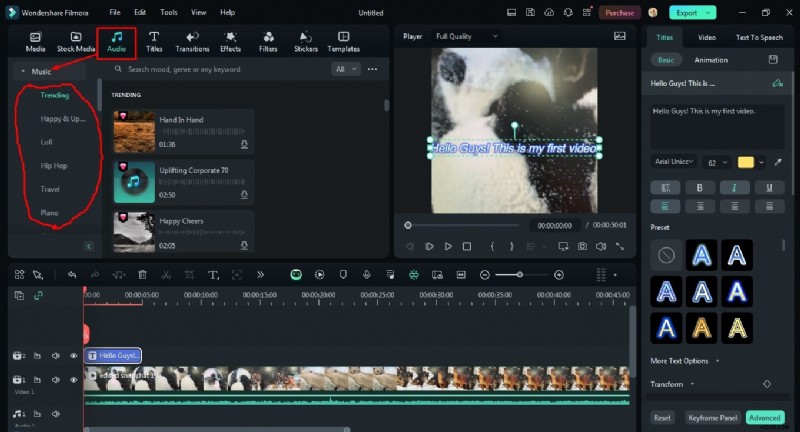Toggle italic text formatting
Image resolution: width=800 pixels, height=432 pixels.
point(733,187)
